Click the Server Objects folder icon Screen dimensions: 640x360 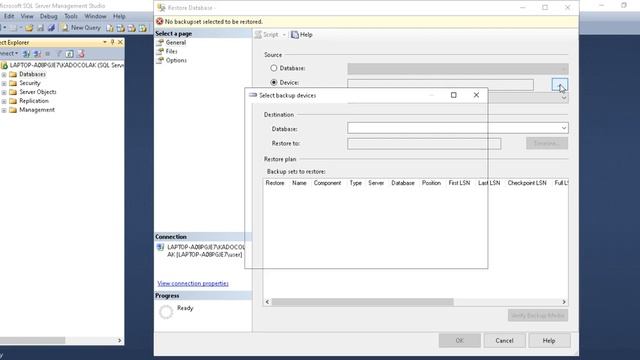(x=13, y=92)
